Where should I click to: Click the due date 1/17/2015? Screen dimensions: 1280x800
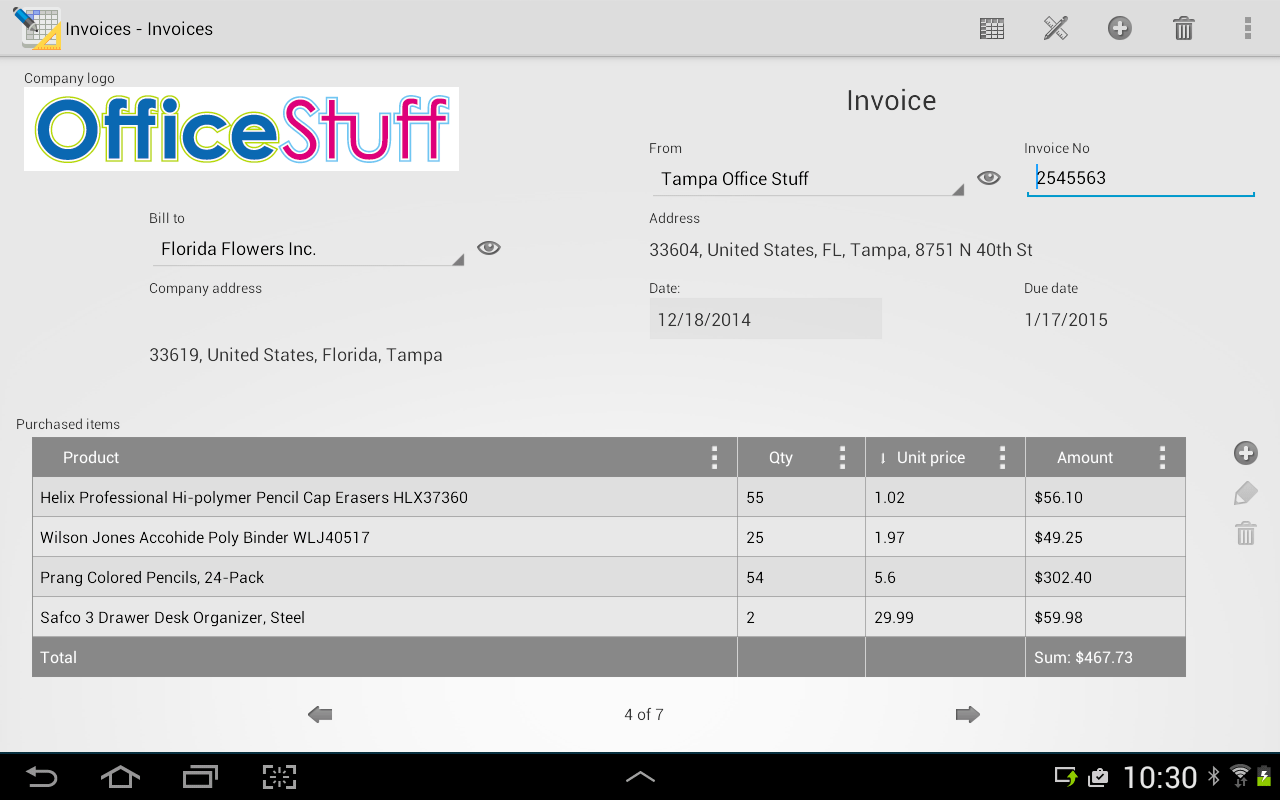coord(1066,320)
